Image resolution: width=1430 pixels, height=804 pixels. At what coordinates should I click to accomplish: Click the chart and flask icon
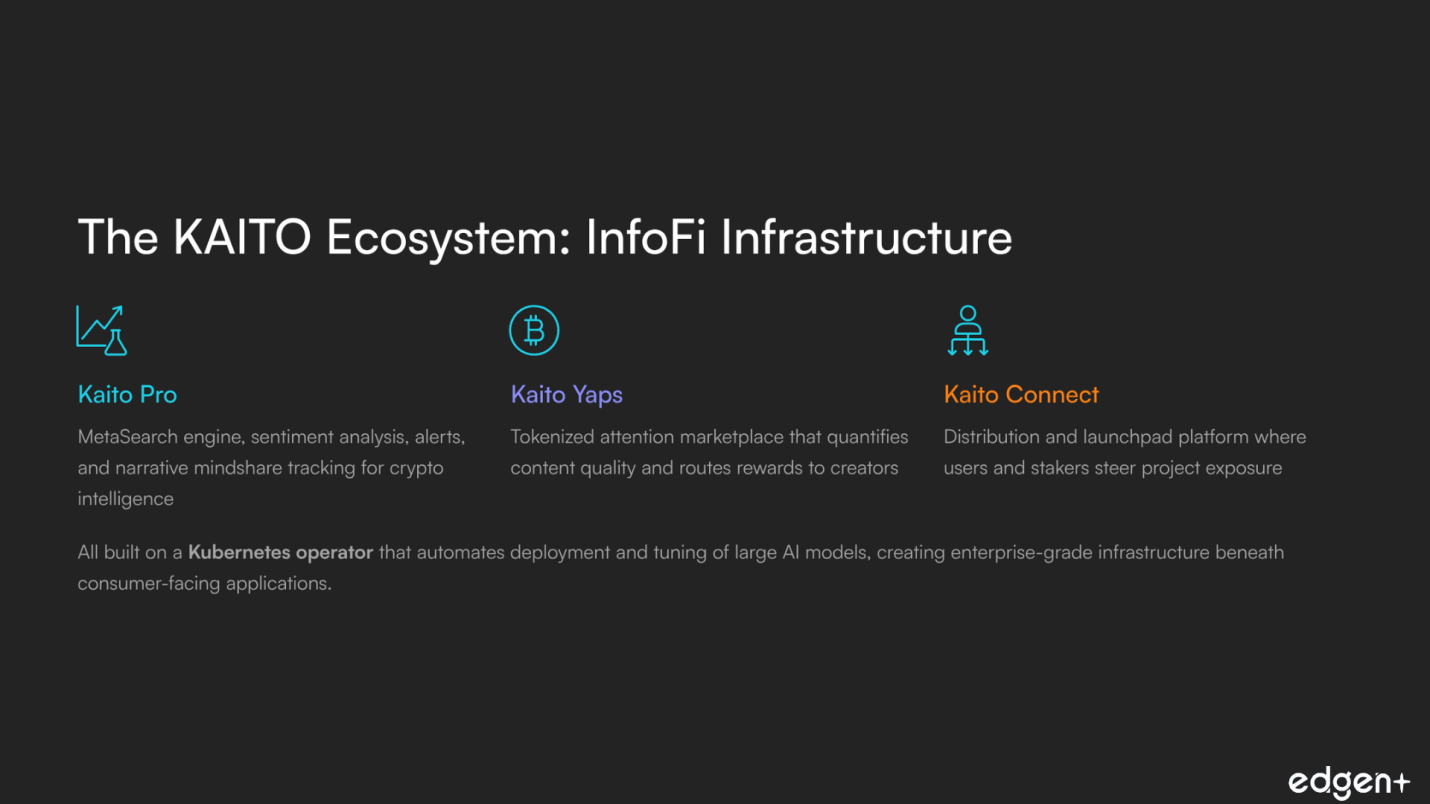pyautogui.click(x=102, y=330)
